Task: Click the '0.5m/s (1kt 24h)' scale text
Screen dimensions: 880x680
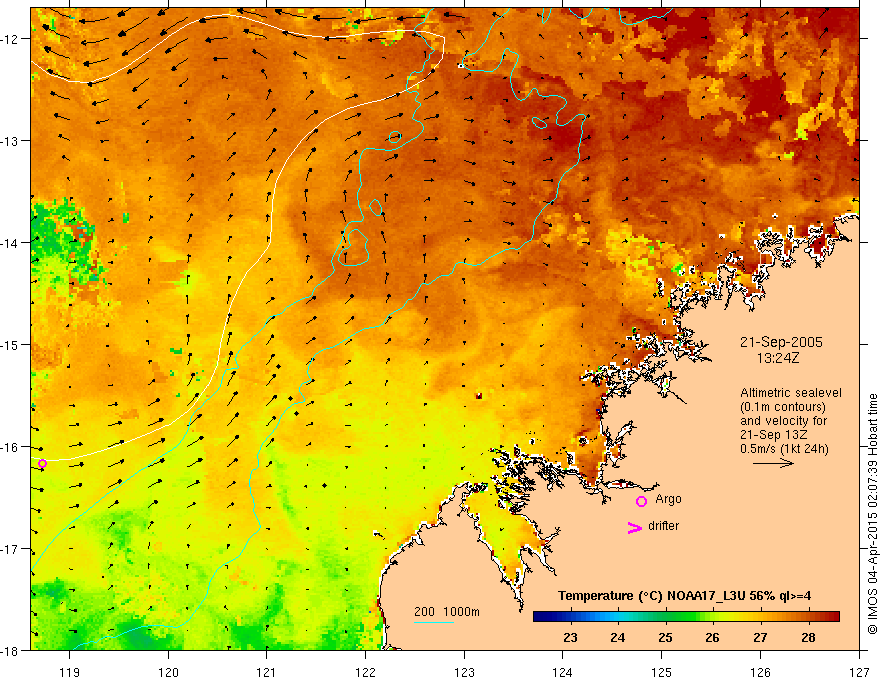Action: tap(785, 449)
